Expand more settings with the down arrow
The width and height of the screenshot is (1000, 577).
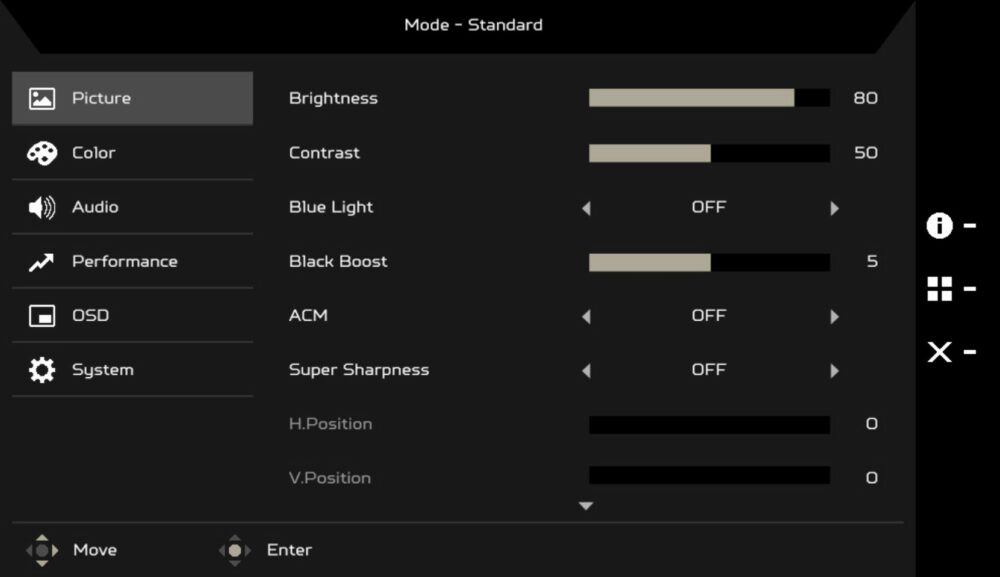click(x=585, y=506)
